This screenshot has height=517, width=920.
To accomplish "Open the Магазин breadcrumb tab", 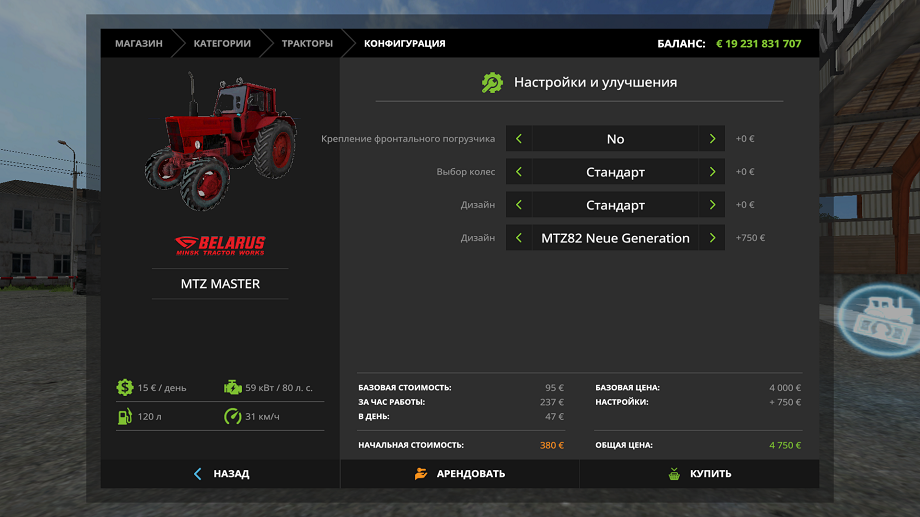I will [138, 44].
